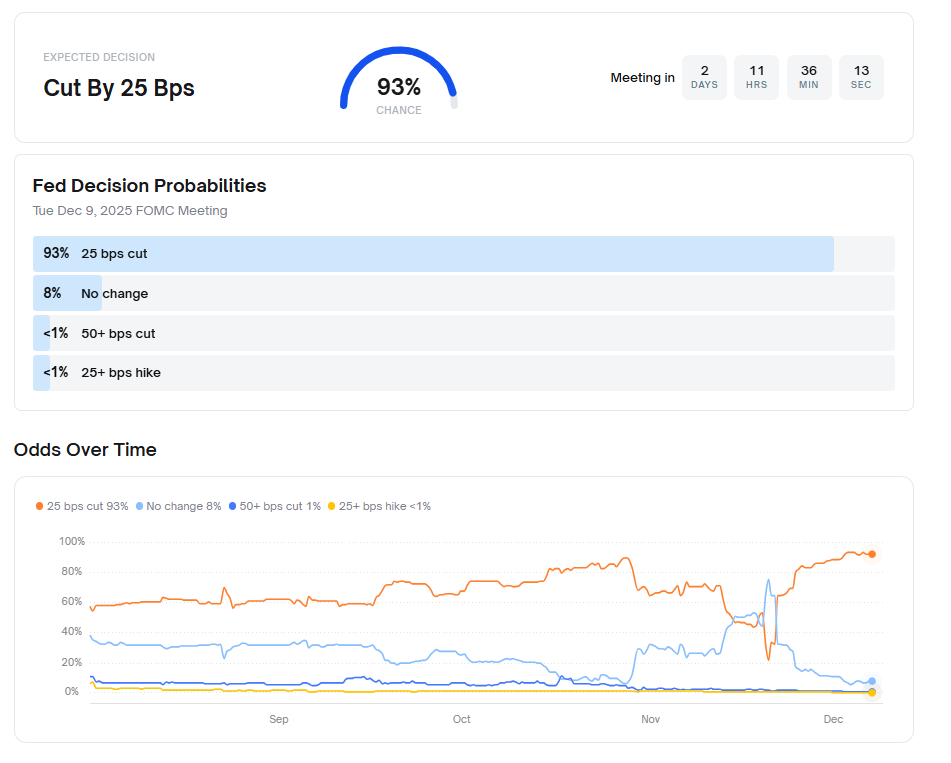Select the 25+ bps hike probability row

[463, 373]
